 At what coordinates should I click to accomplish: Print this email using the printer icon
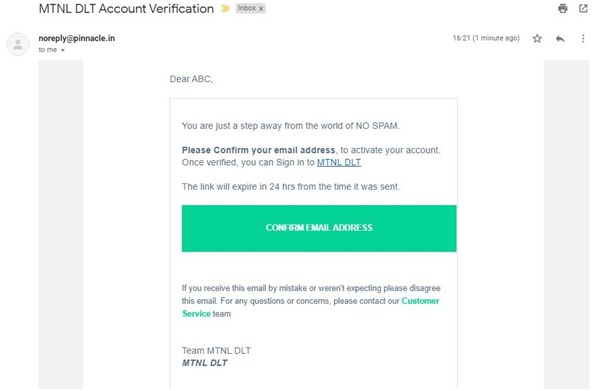coord(562,8)
